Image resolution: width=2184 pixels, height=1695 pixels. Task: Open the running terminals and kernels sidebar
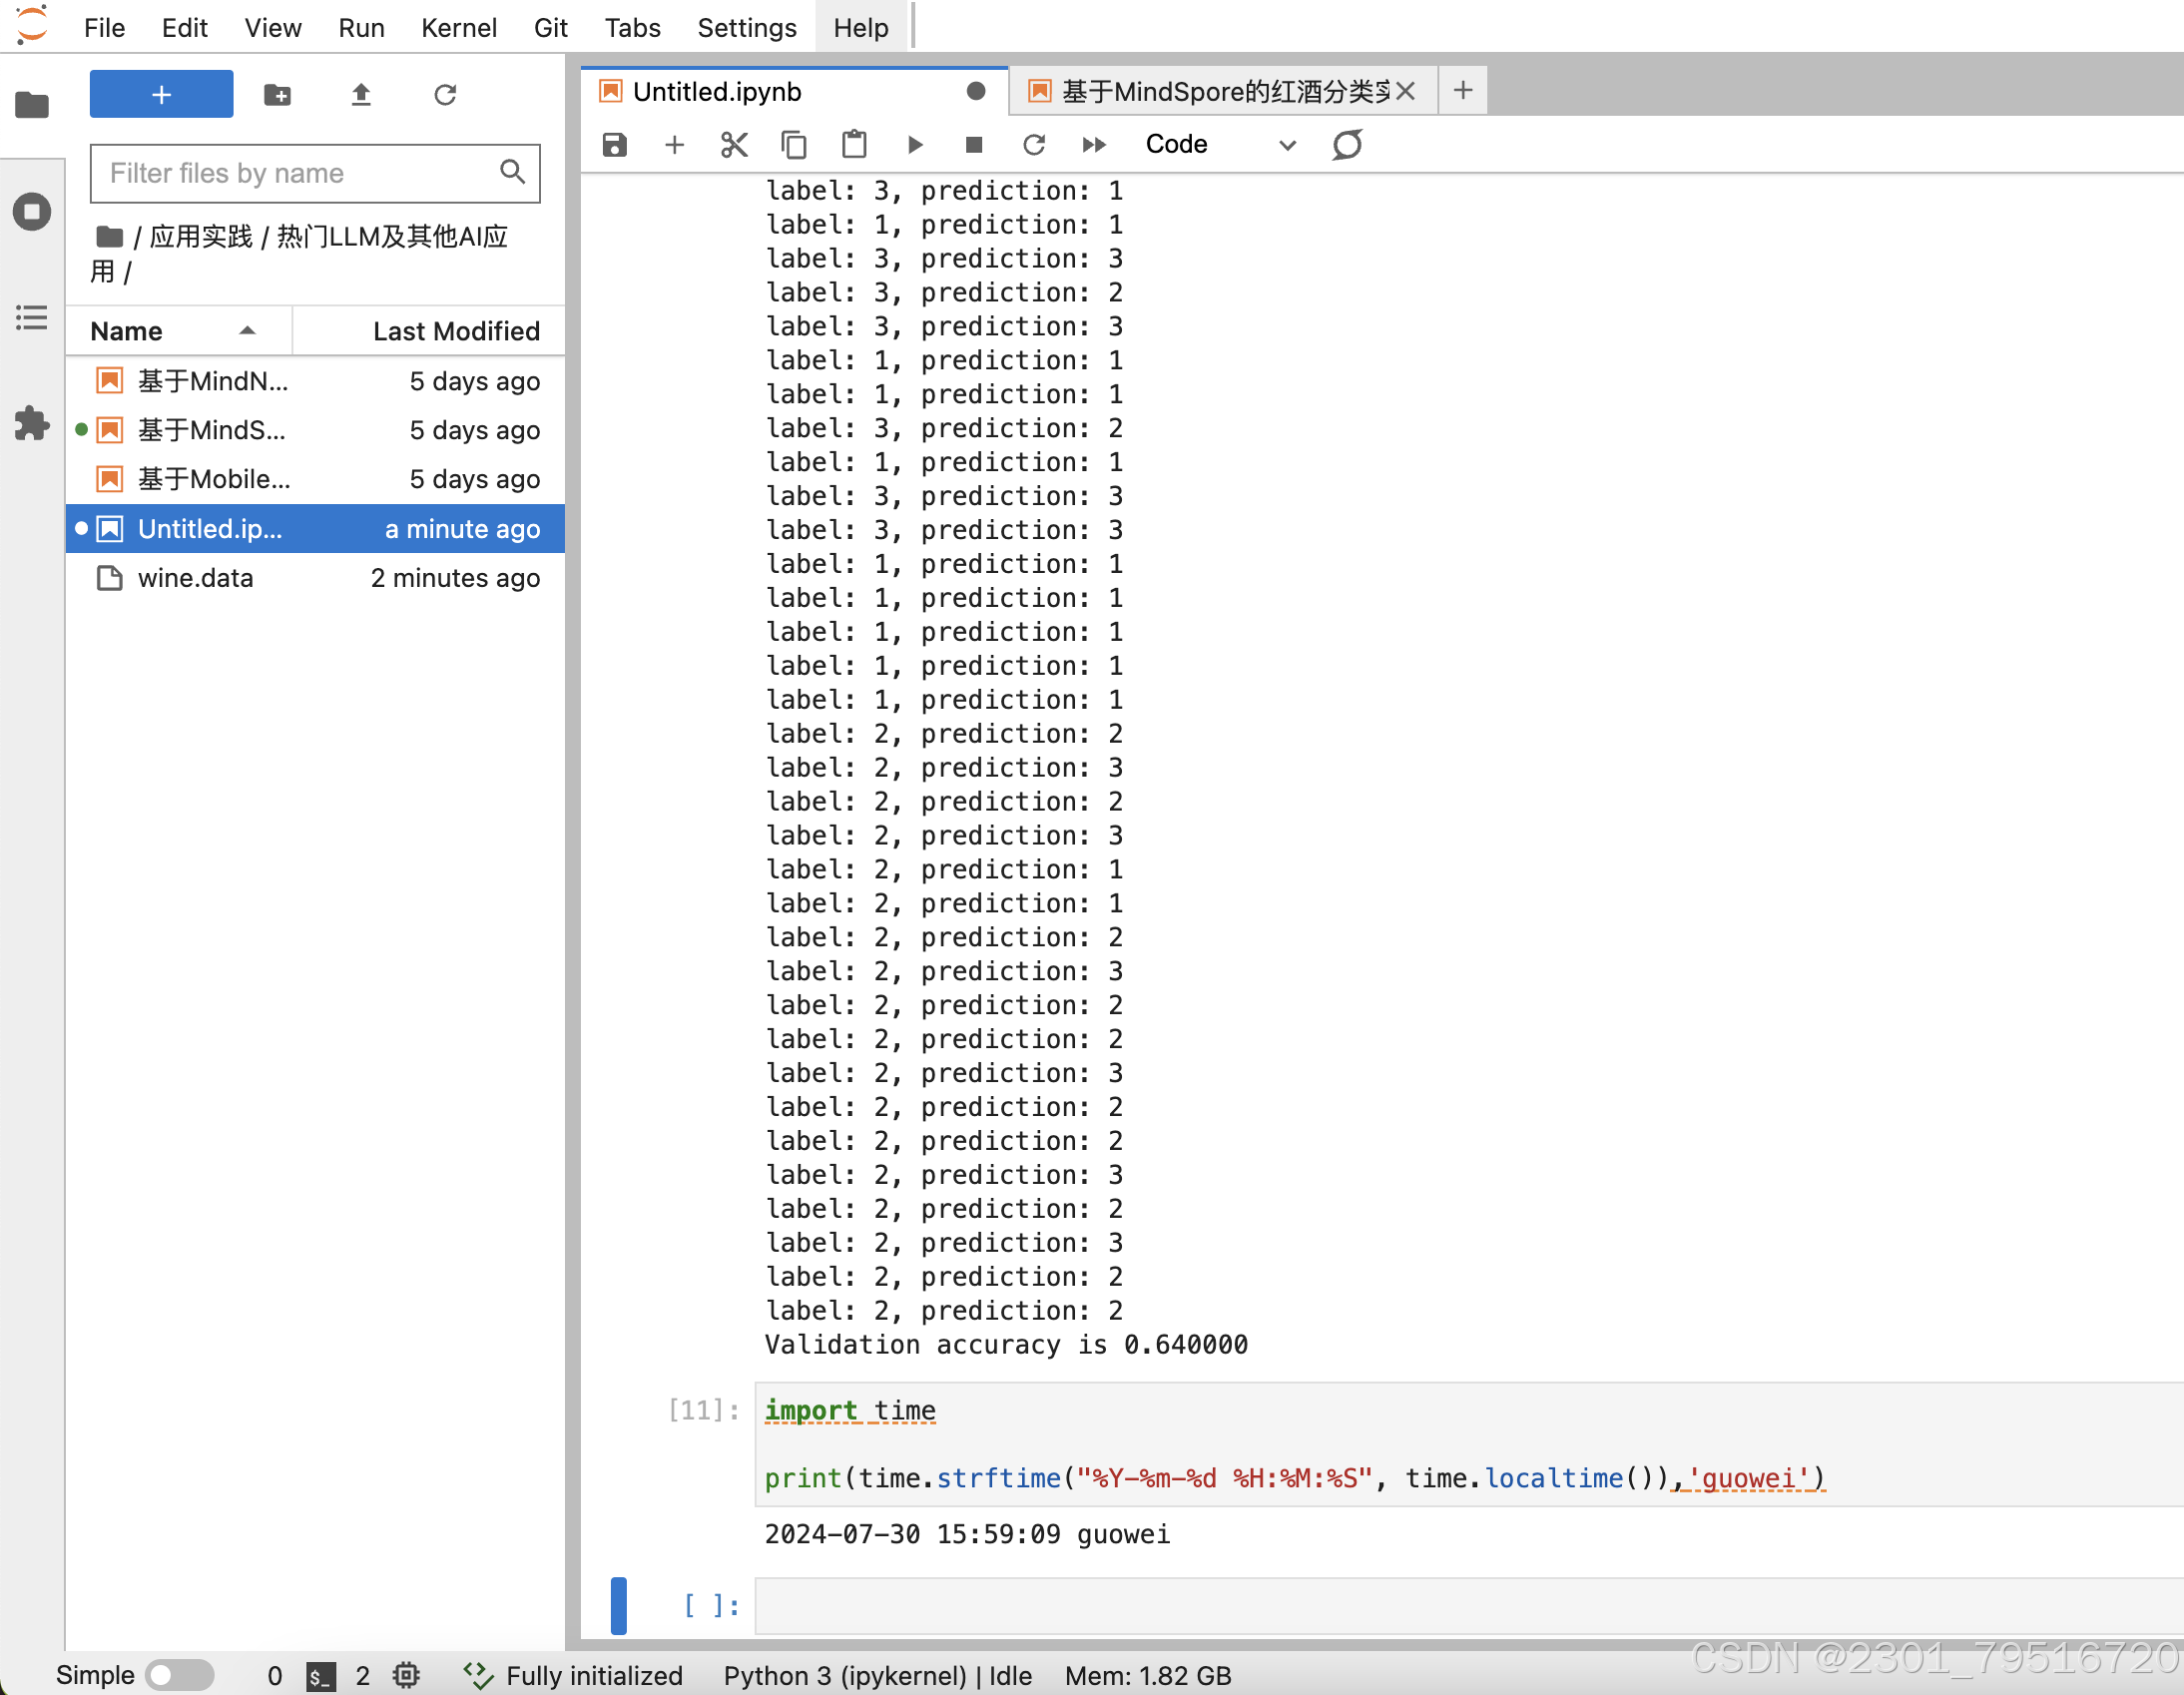coord(32,212)
